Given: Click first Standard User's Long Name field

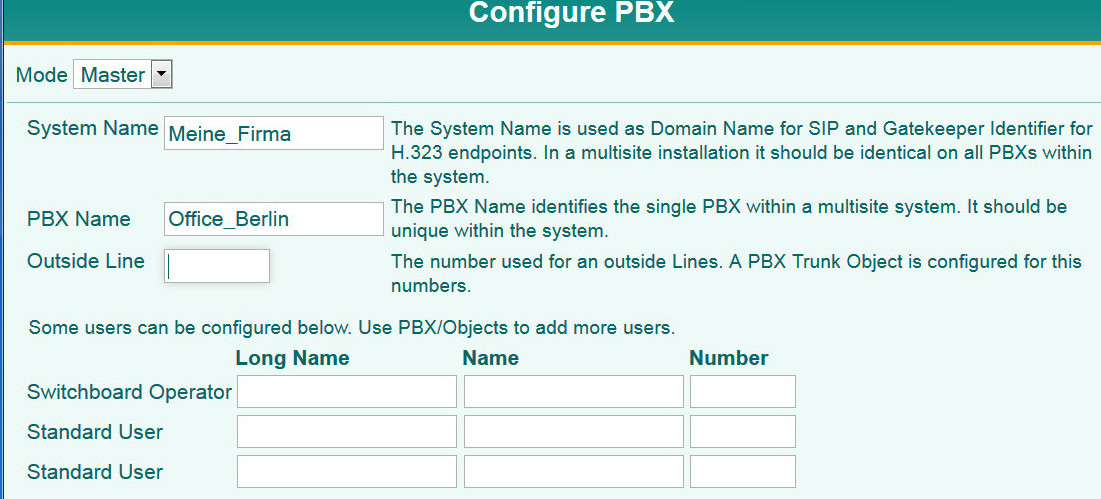Looking at the screenshot, I should point(346,432).
